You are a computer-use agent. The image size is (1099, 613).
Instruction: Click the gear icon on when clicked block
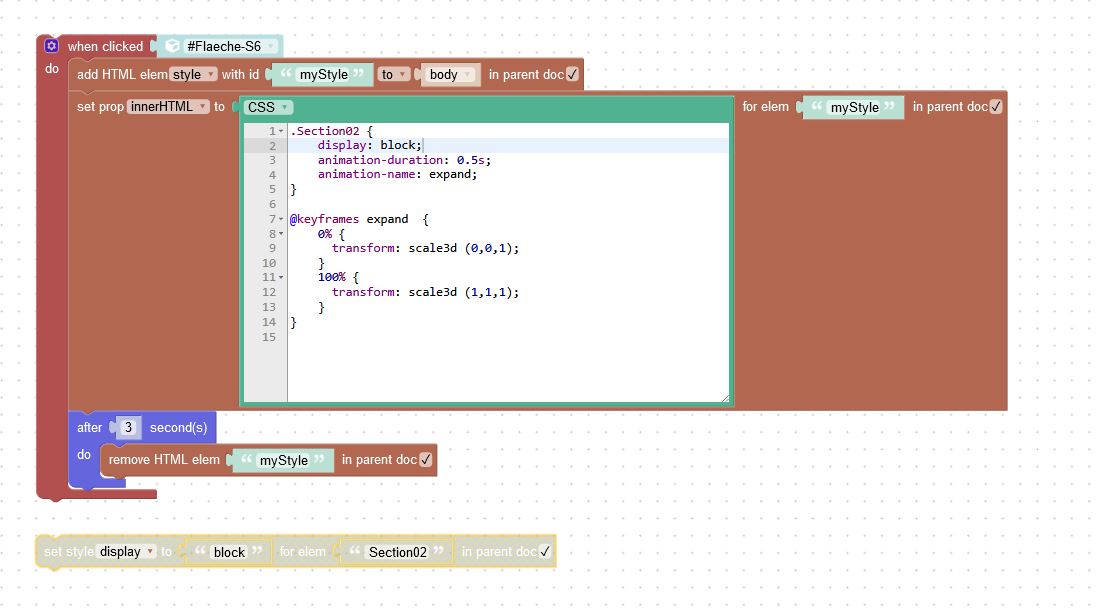51,46
